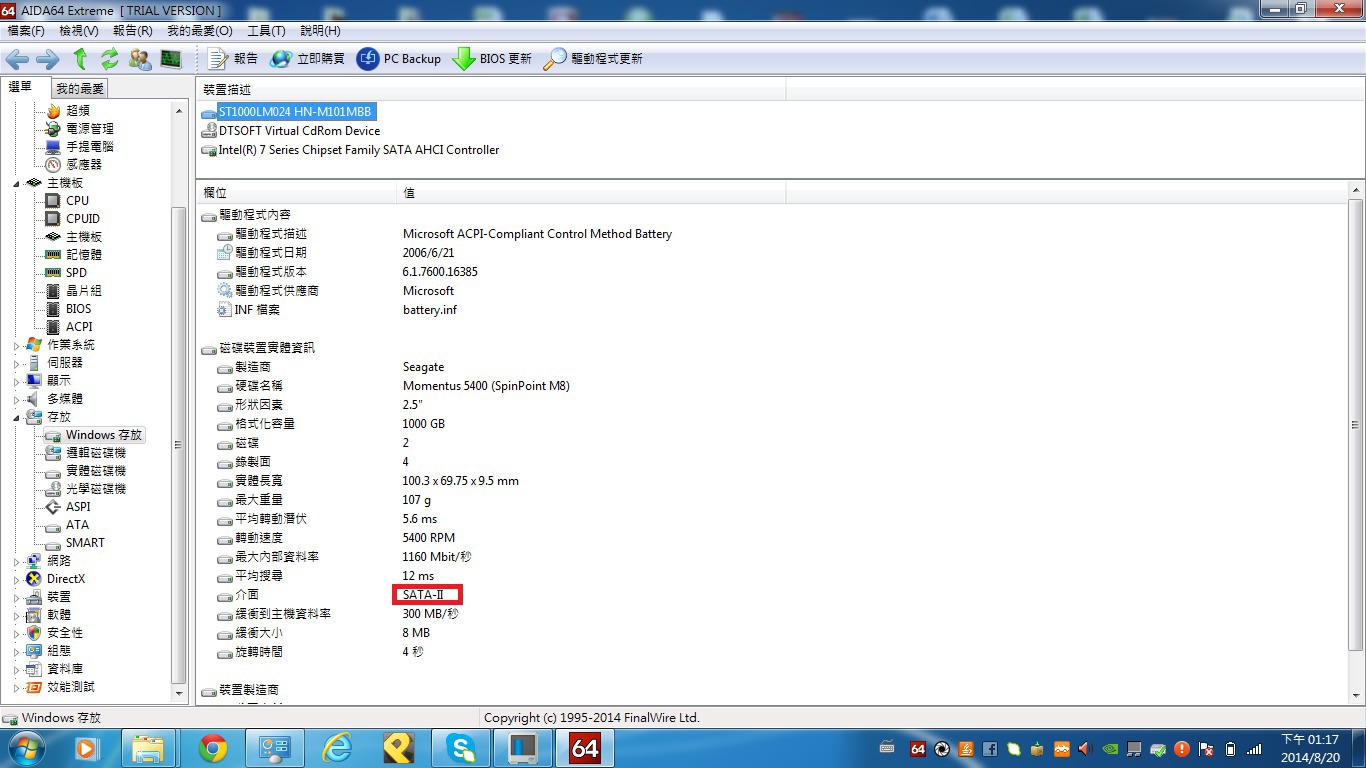Select 超頻 overclock tree item

(78, 111)
